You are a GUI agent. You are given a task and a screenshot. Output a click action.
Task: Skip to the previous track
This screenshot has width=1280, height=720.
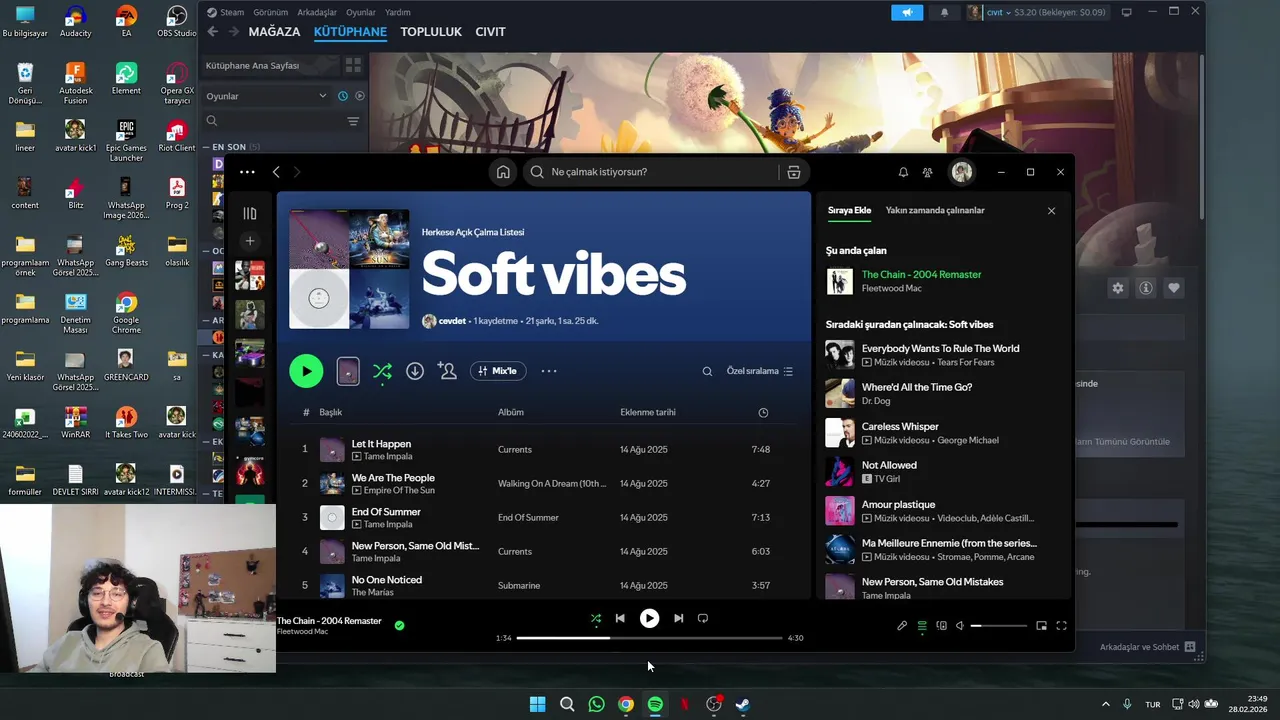pos(620,618)
